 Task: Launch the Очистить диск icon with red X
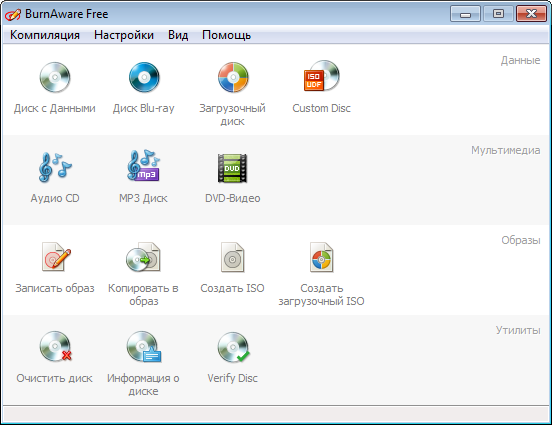(56, 346)
